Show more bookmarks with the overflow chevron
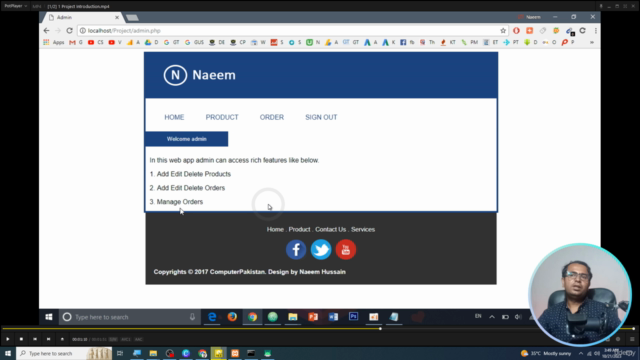This screenshot has height=360, width=640. coord(591,42)
